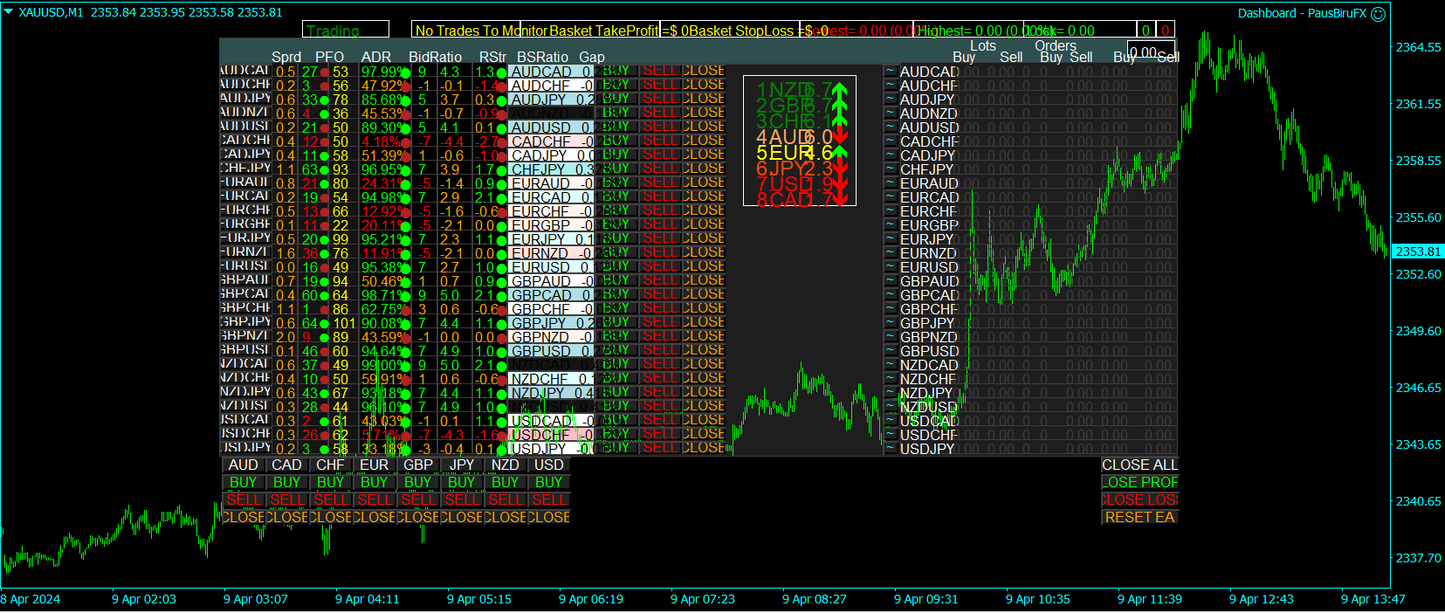Click the tilde chart icon beside AUDCAD
Screen dimensions: 1445x613
click(x=890, y=72)
